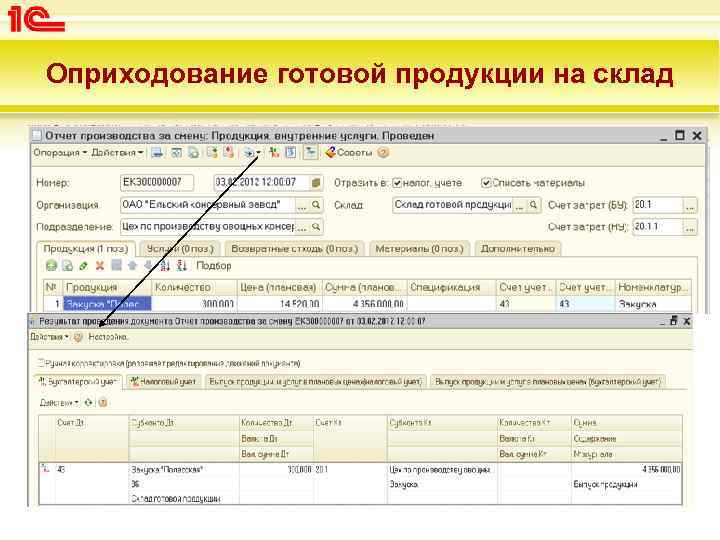The width and height of the screenshot is (720, 540).
Task: Switch to Услуги (0 поз.) tab
Action: point(180,249)
